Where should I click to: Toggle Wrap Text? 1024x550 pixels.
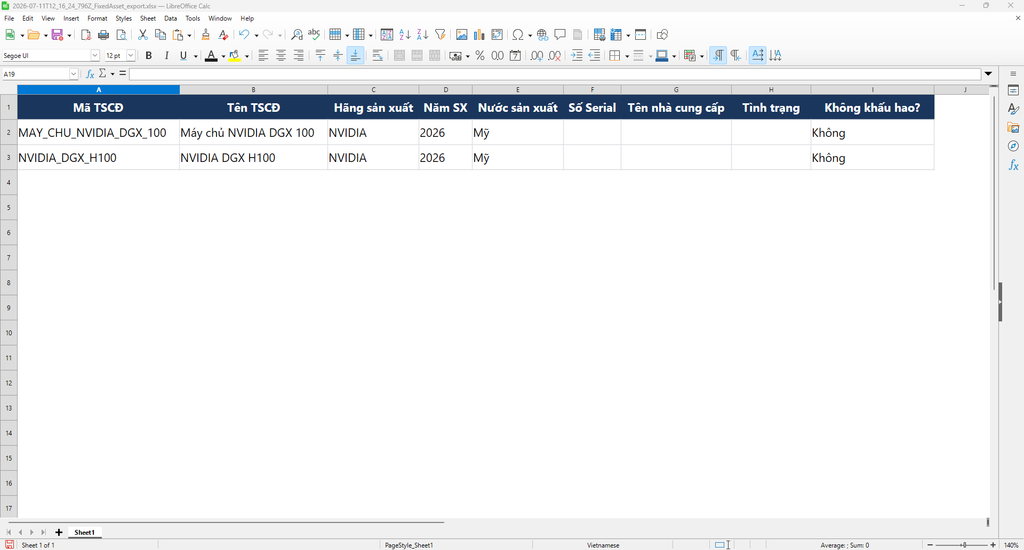click(377, 56)
